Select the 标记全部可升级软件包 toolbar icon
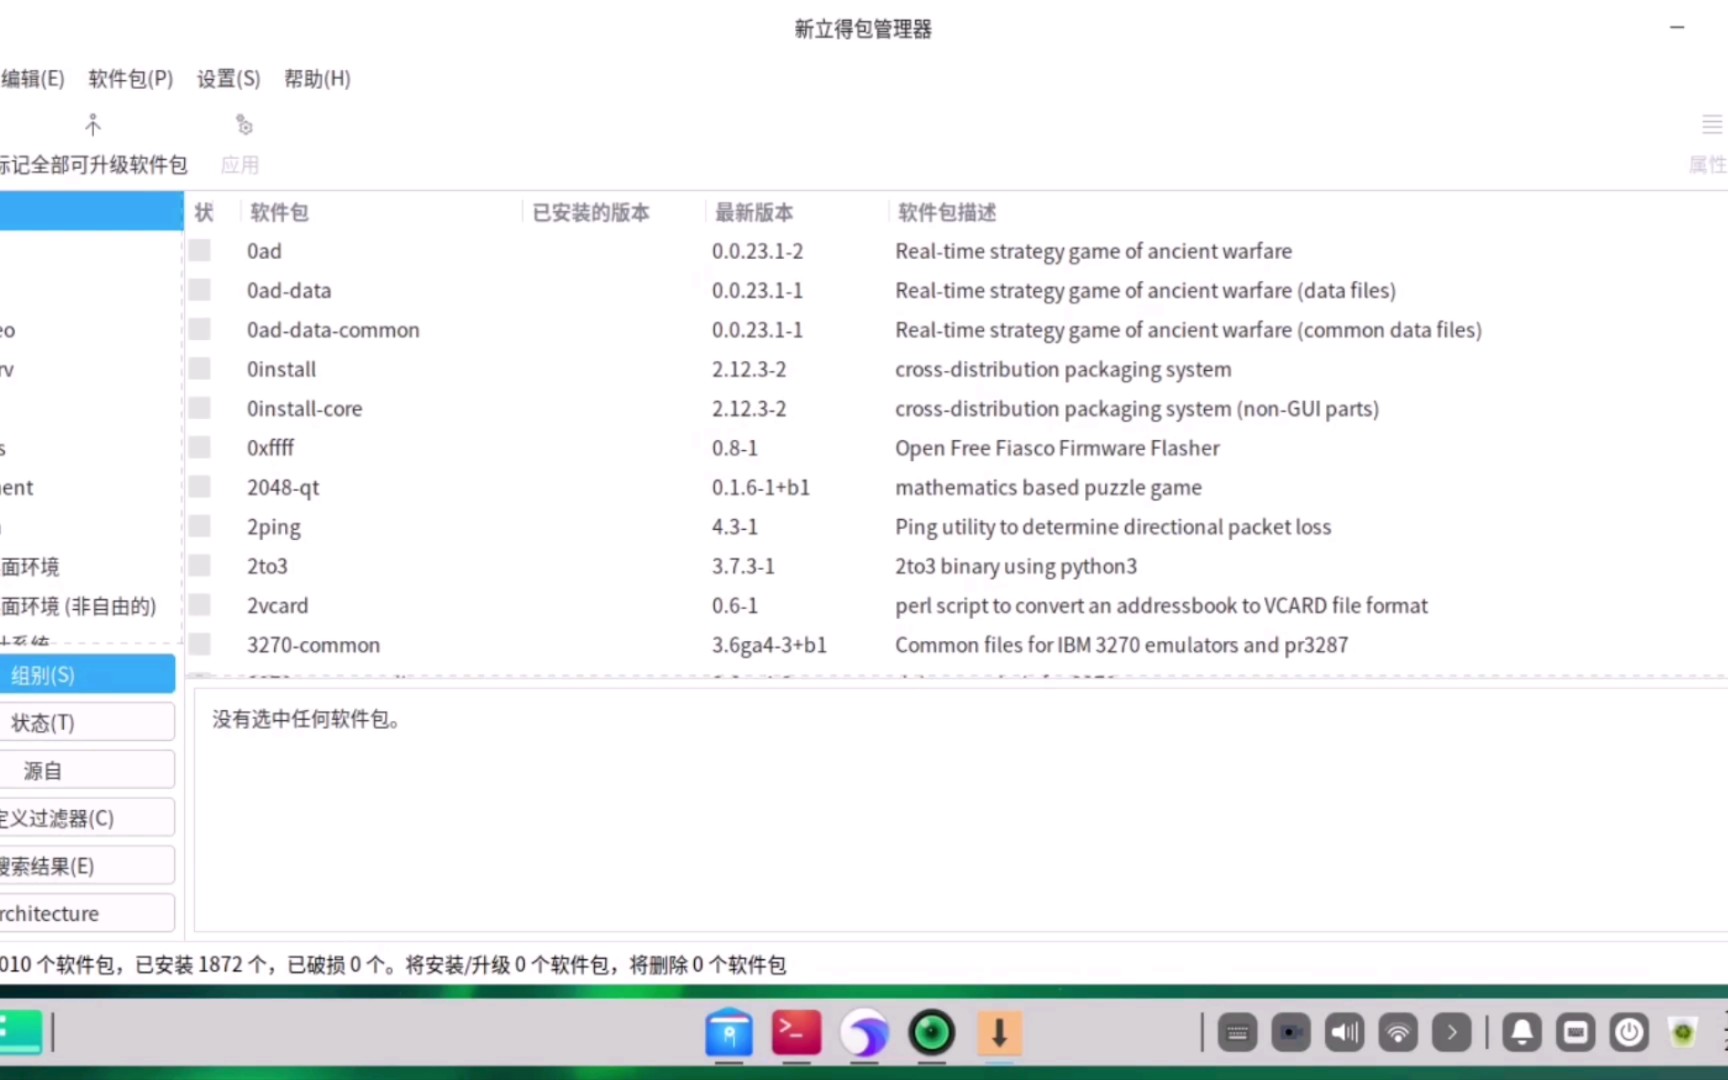The height and width of the screenshot is (1080, 1728). tap(93, 140)
